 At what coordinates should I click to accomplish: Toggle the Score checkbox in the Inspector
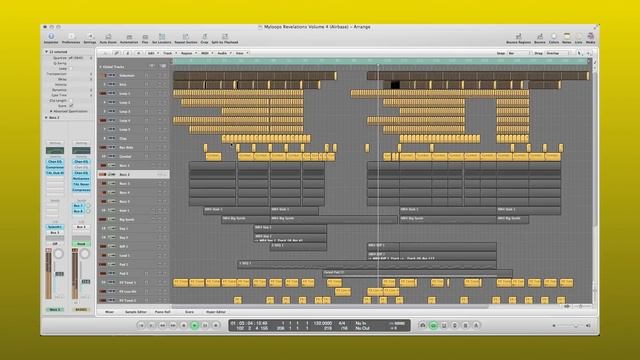(x=71, y=106)
